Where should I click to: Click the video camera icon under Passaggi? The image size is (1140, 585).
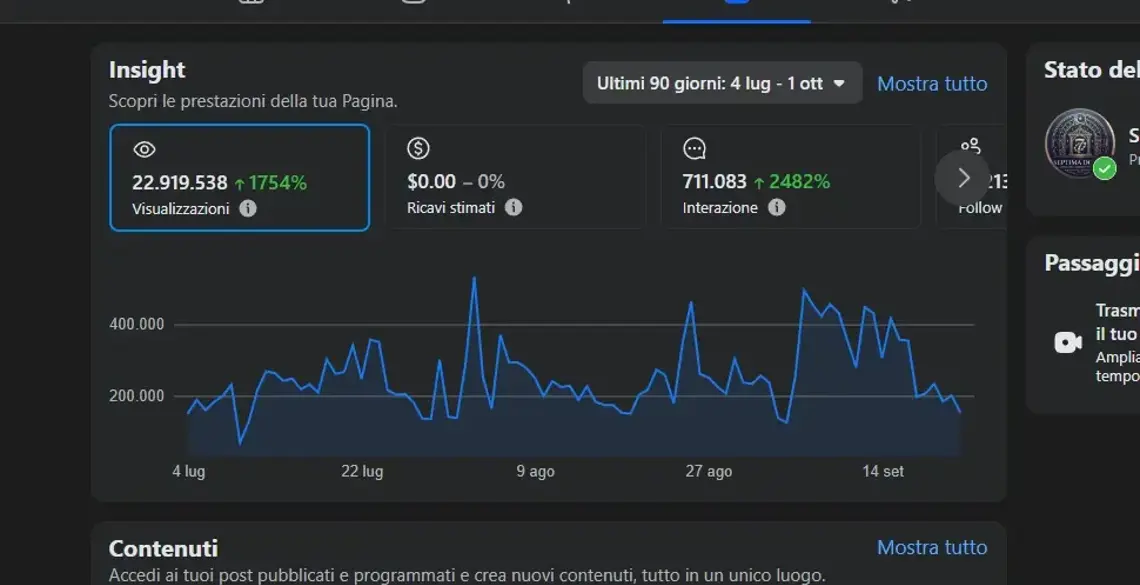[x=1067, y=342]
